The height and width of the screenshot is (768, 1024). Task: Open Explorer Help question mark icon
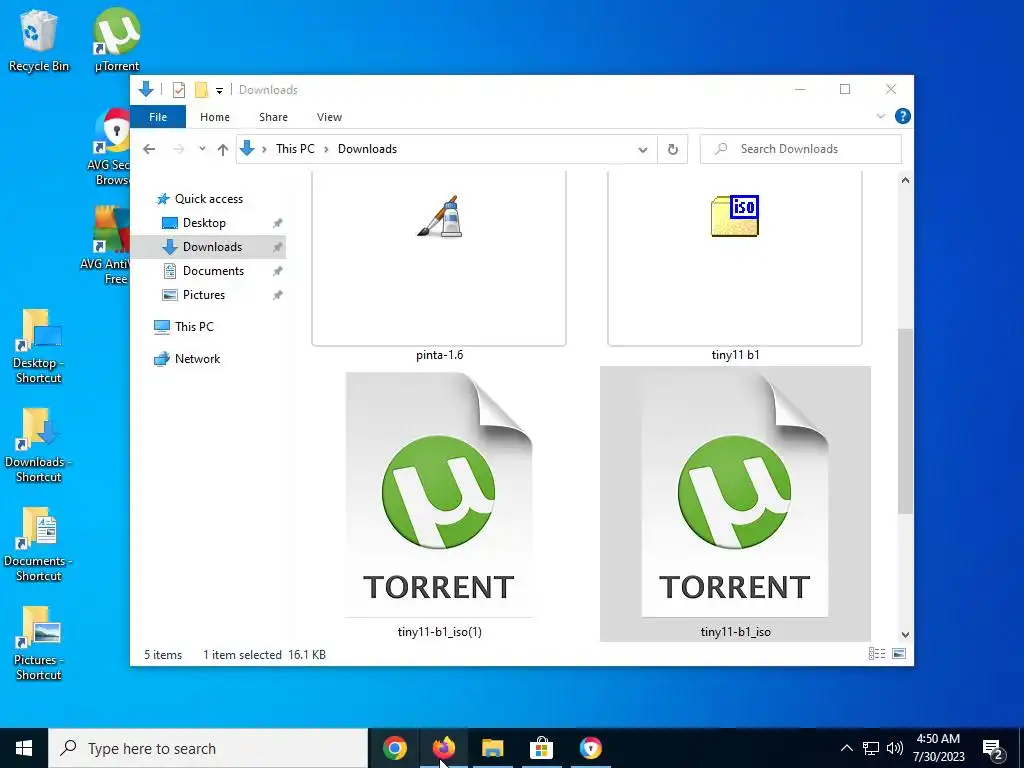903,116
